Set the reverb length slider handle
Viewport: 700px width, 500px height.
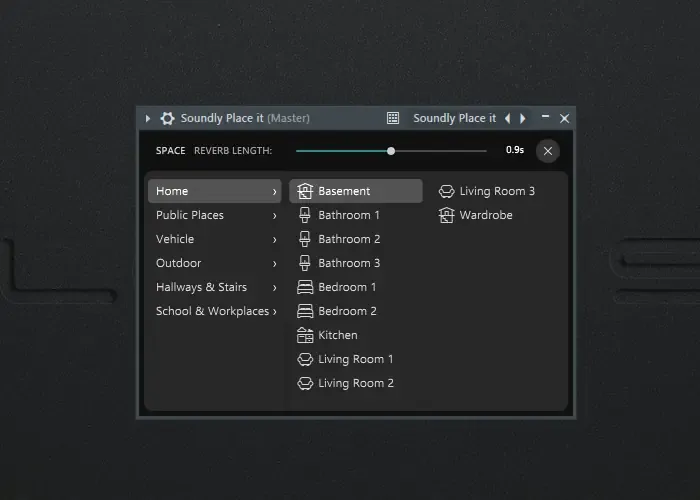(x=391, y=151)
